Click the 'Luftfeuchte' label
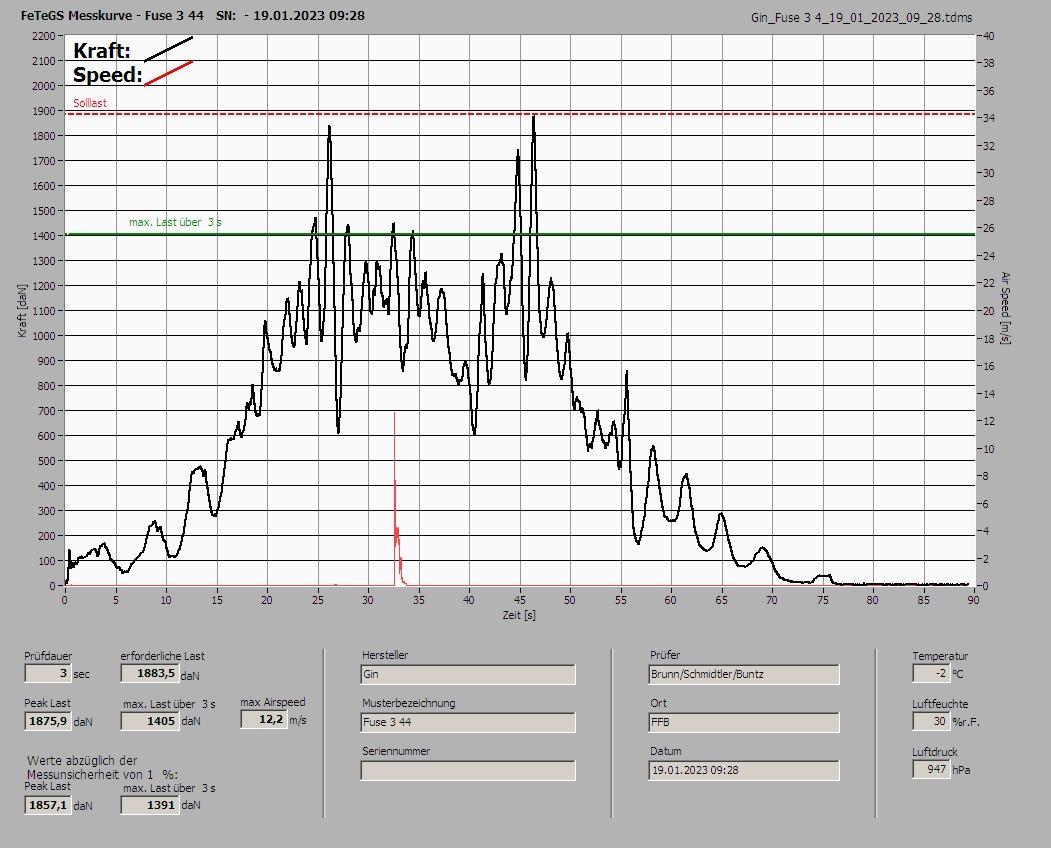Screen dimensions: 1051x848 [940, 705]
